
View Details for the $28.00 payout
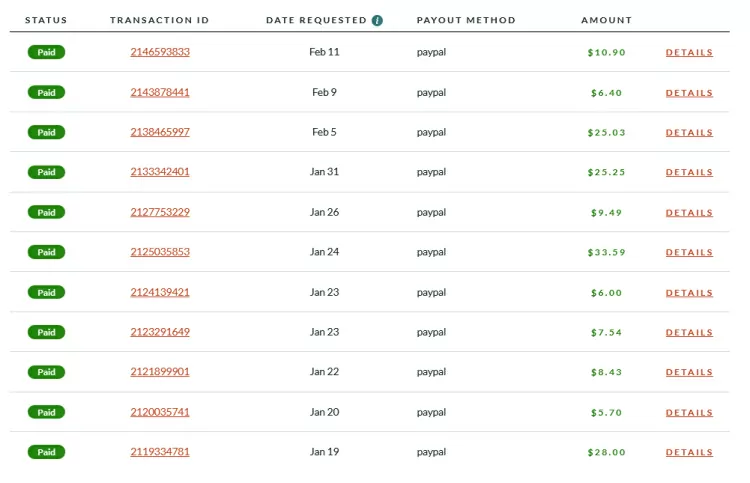click(689, 452)
